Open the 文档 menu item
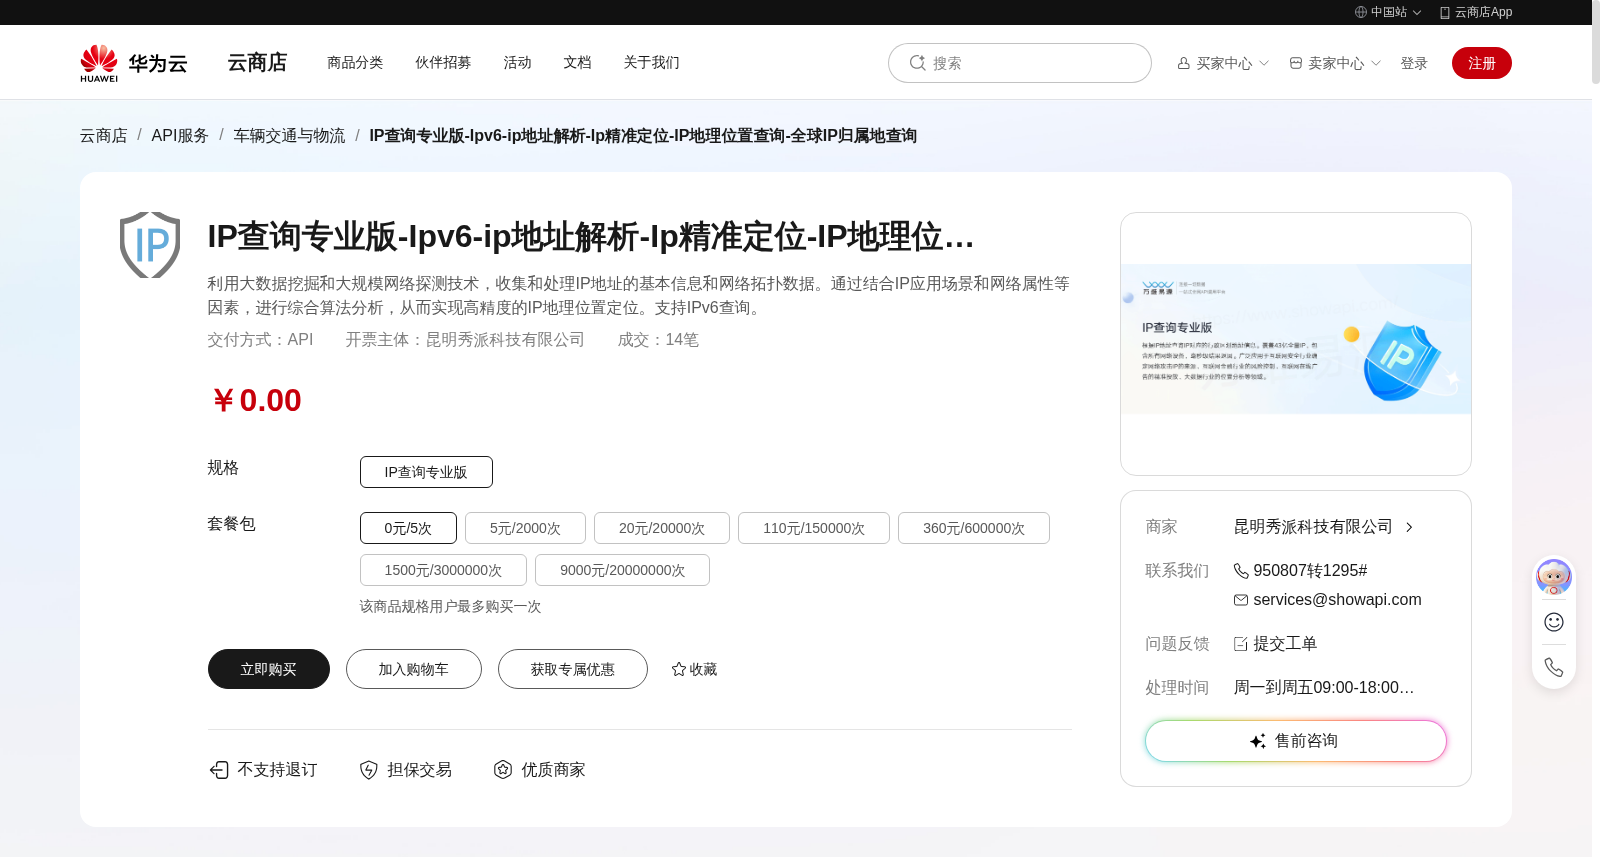The width and height of the screenshot is (1600, 857). 577,62
